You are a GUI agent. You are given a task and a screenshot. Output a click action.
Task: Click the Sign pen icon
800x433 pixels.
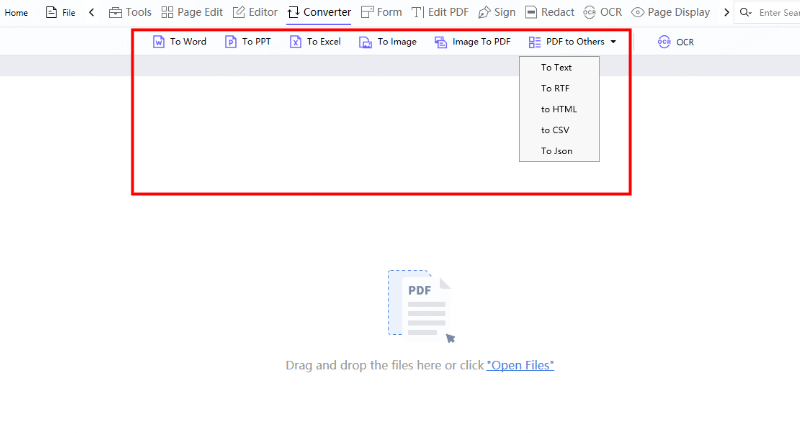(x=484, y=12)
